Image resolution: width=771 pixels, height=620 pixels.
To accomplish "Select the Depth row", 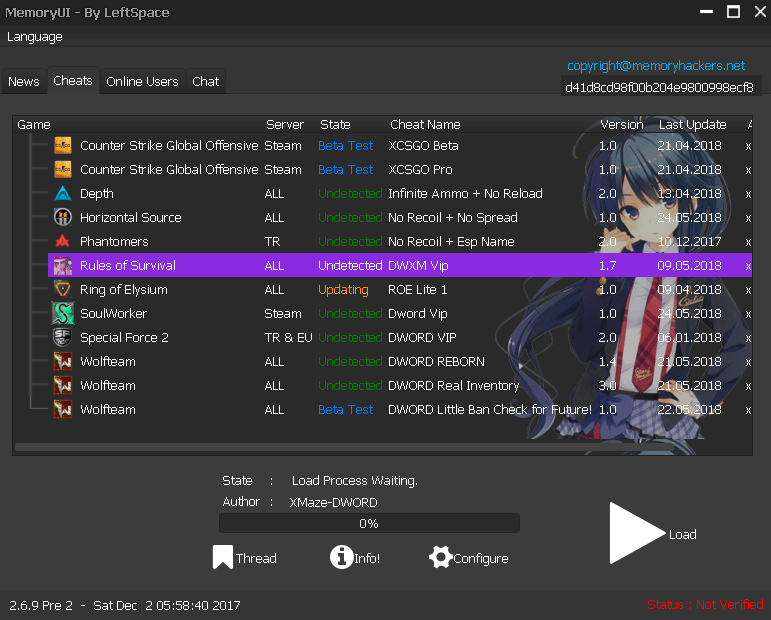I will point(400,194).
